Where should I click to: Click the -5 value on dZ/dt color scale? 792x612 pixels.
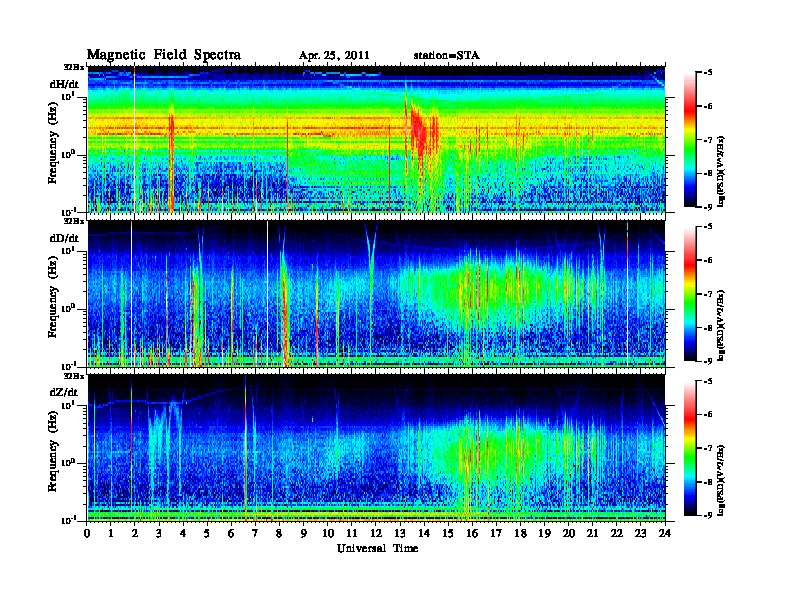707,381
